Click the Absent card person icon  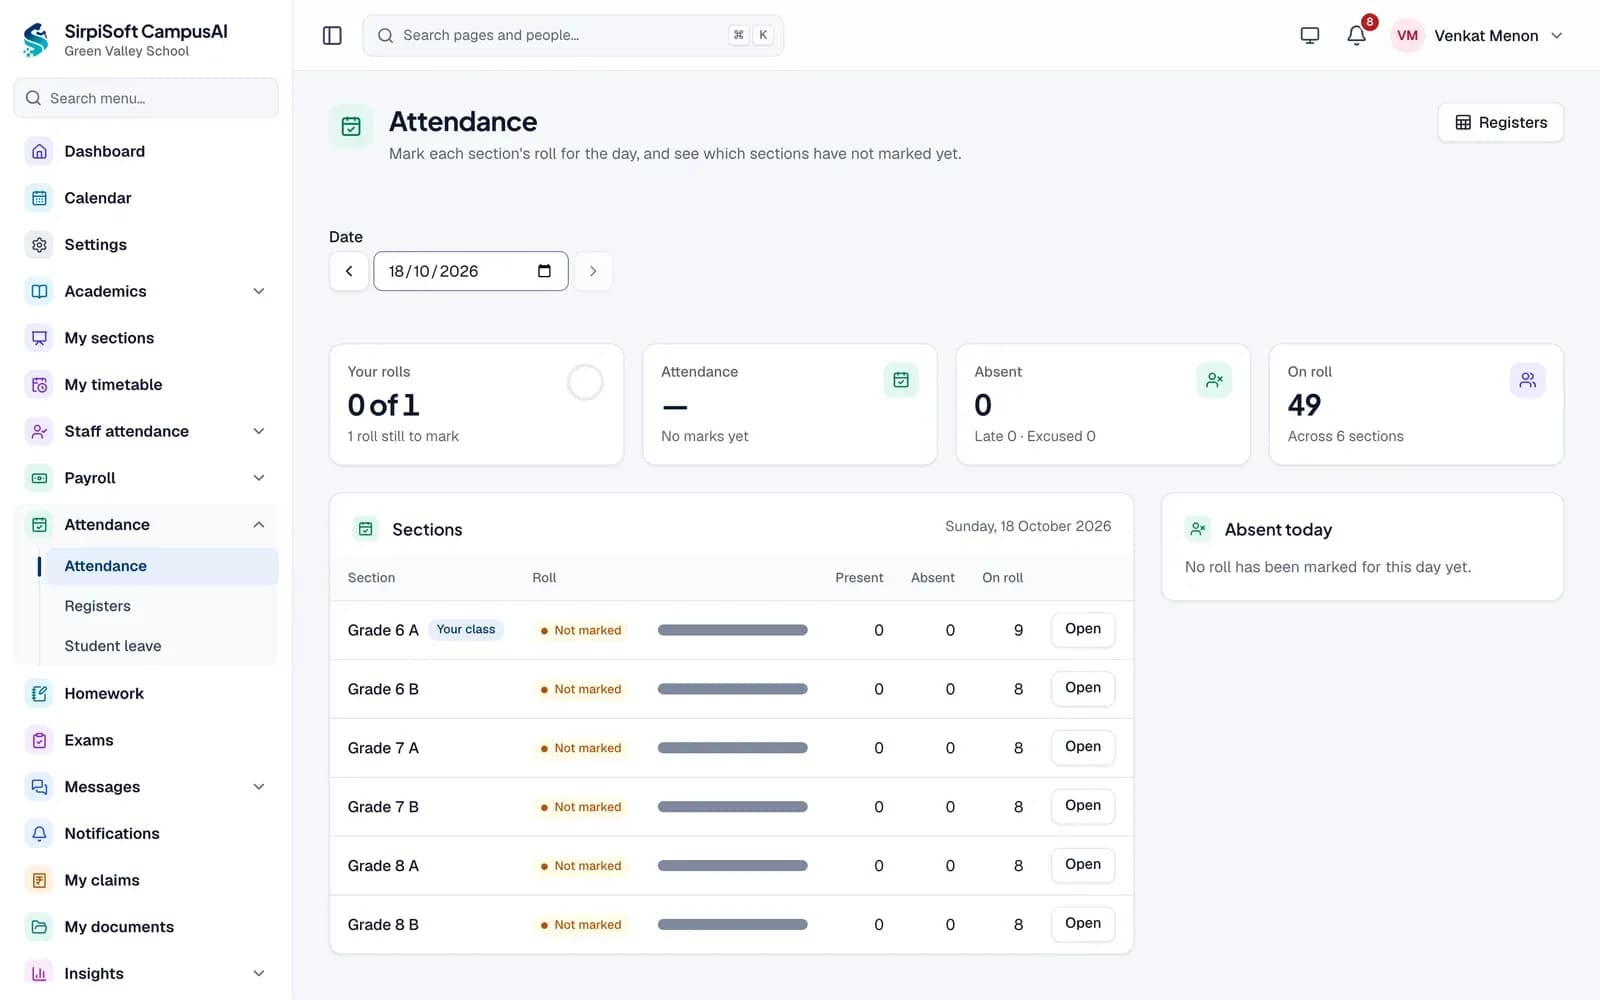[1214, 380]
